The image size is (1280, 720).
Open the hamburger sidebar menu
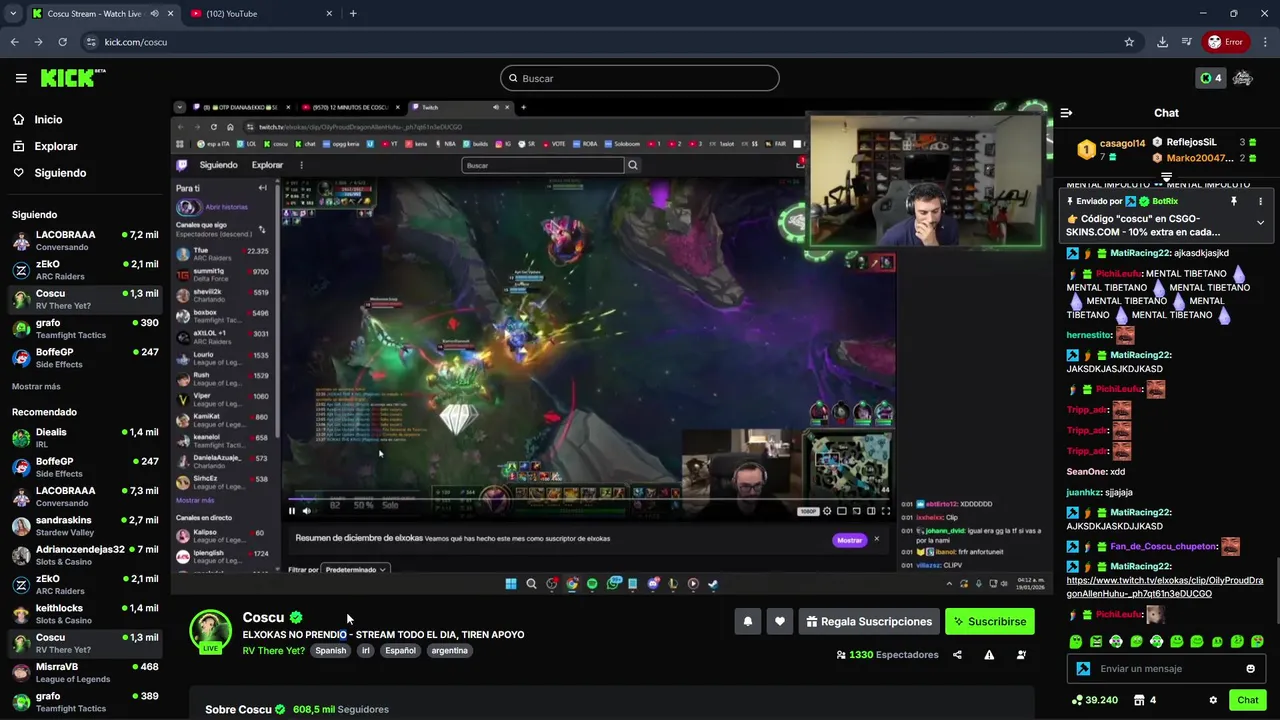tap(21, 78)
